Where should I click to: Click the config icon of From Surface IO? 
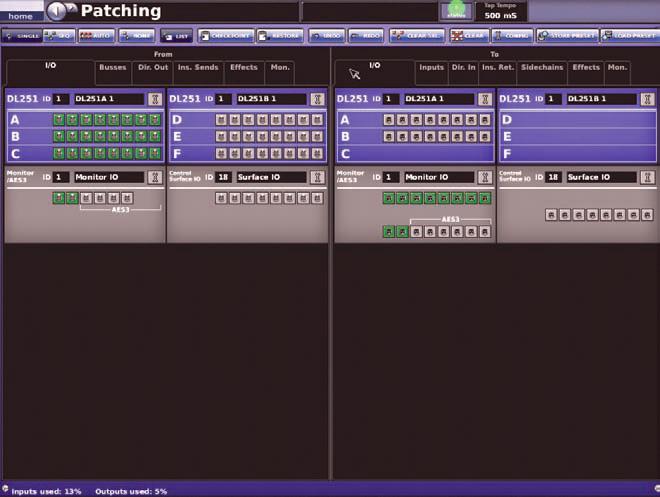[317, 177]
